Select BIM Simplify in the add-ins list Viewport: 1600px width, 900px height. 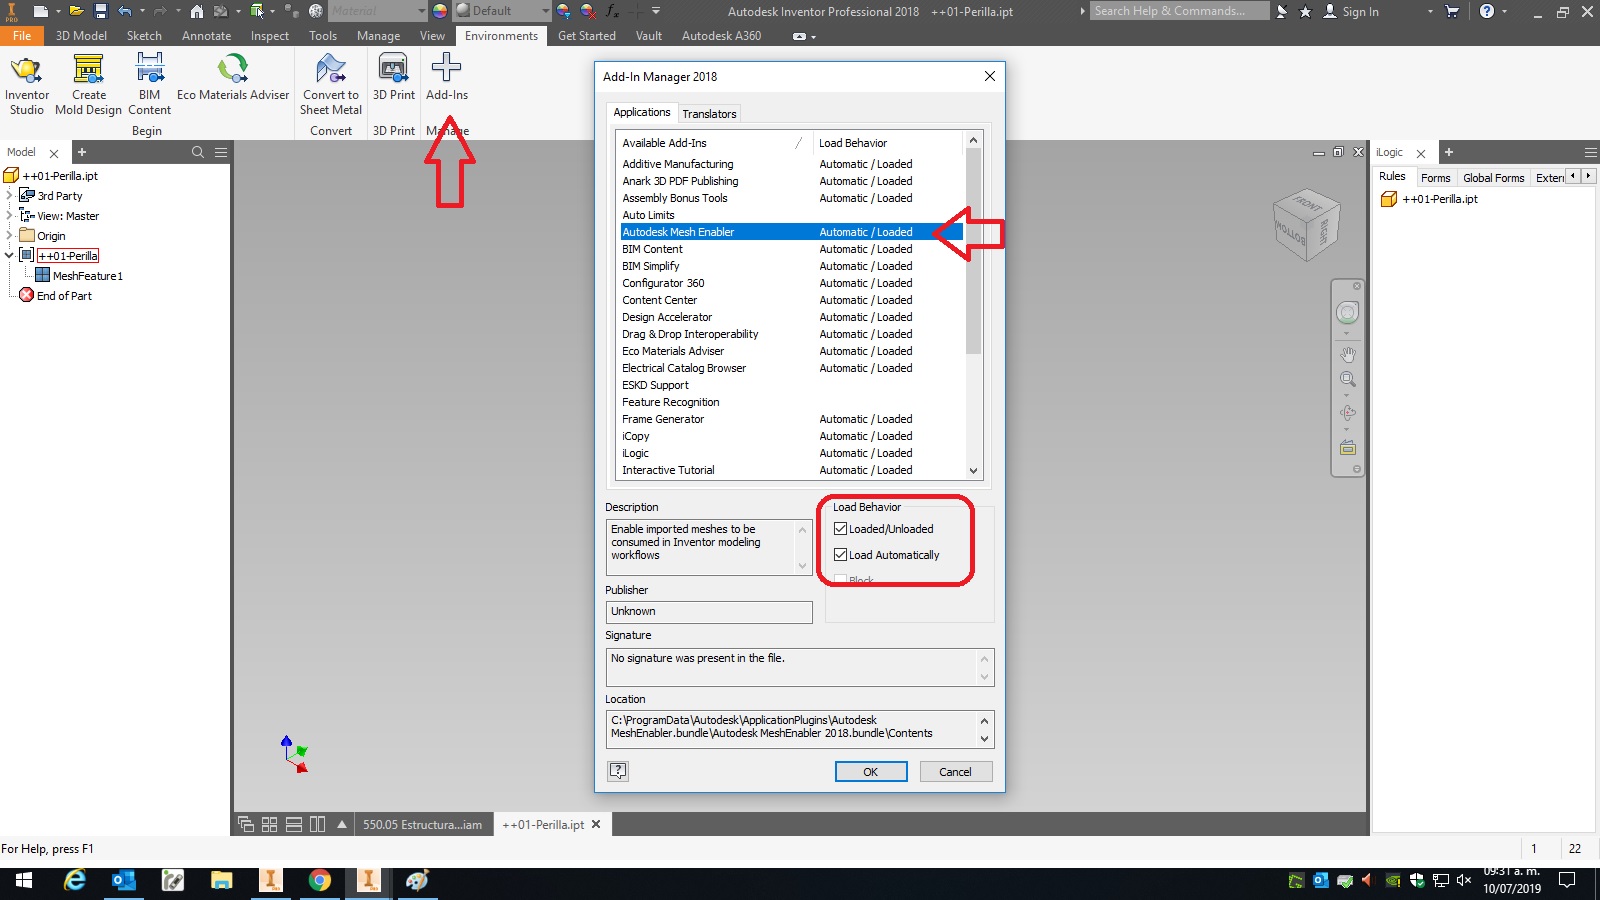(651, 266)
